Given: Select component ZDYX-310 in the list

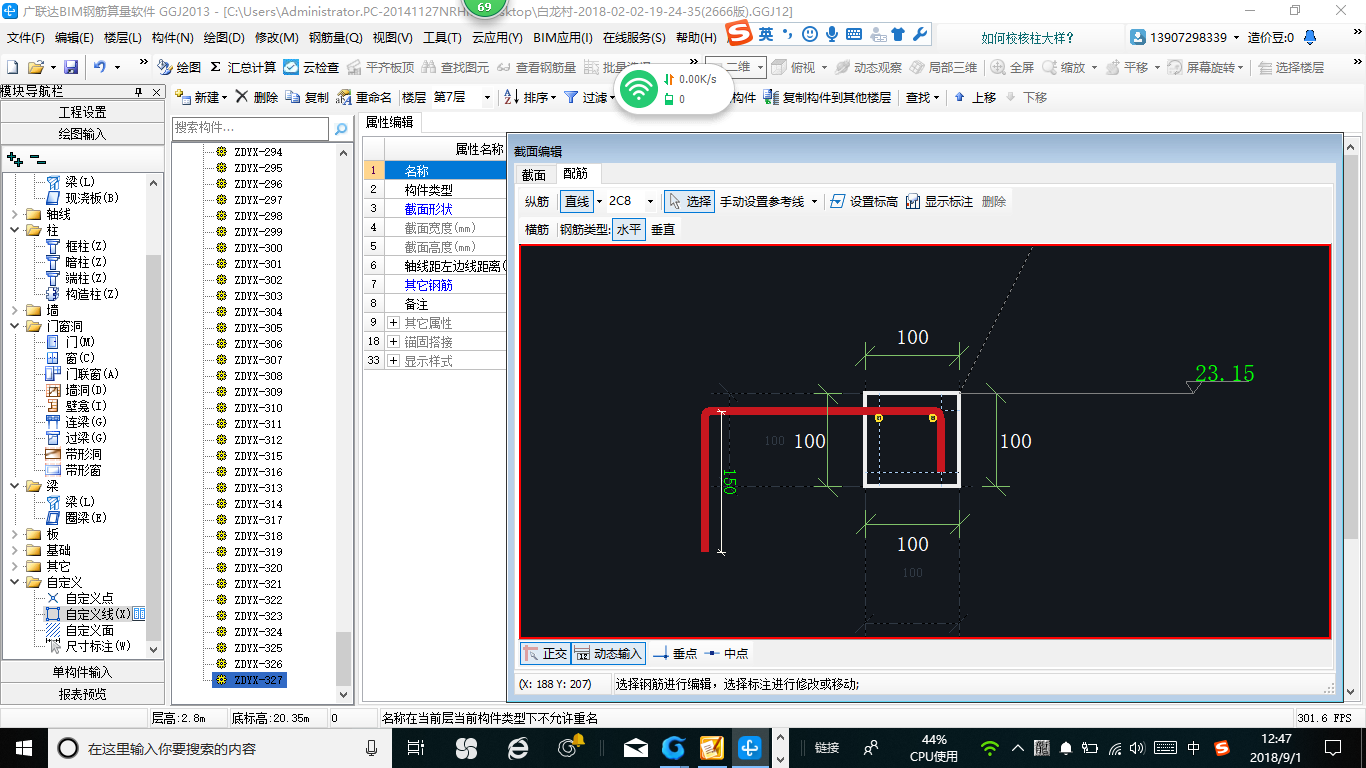Looking at the screenshot, I should (258, 408).
